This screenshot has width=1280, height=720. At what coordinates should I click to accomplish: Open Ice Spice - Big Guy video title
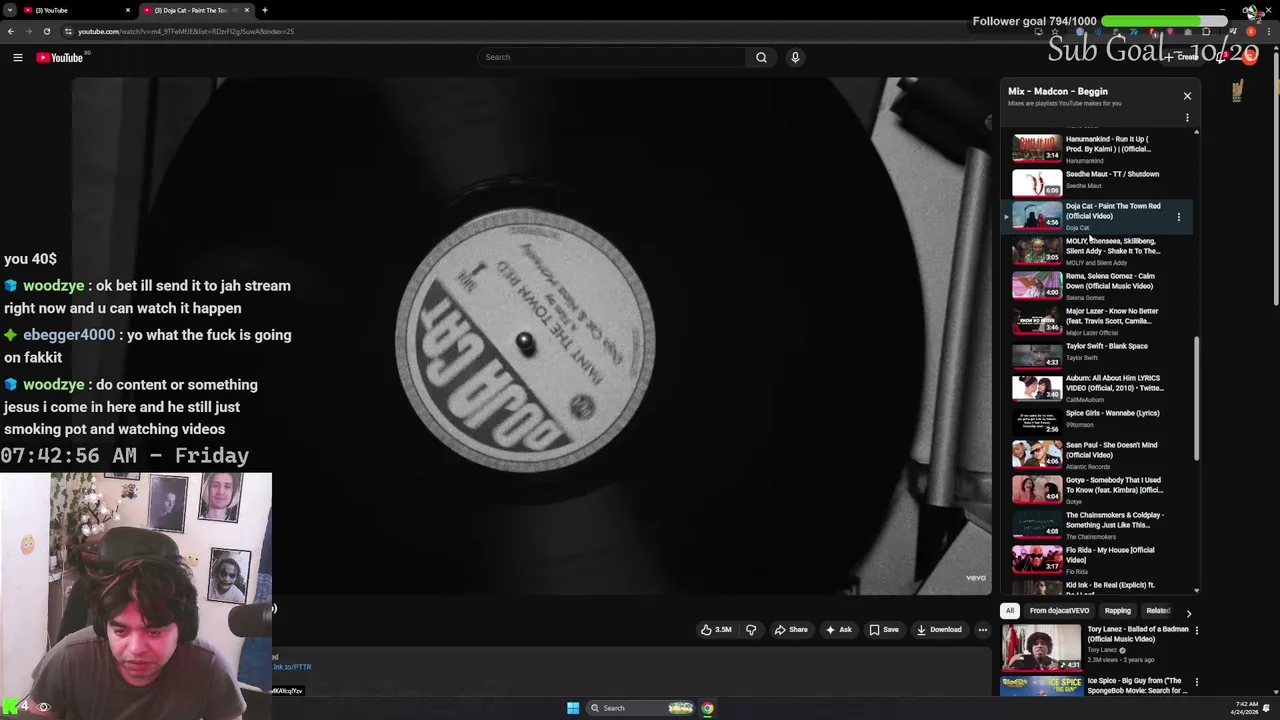[x=1137, y=686]
